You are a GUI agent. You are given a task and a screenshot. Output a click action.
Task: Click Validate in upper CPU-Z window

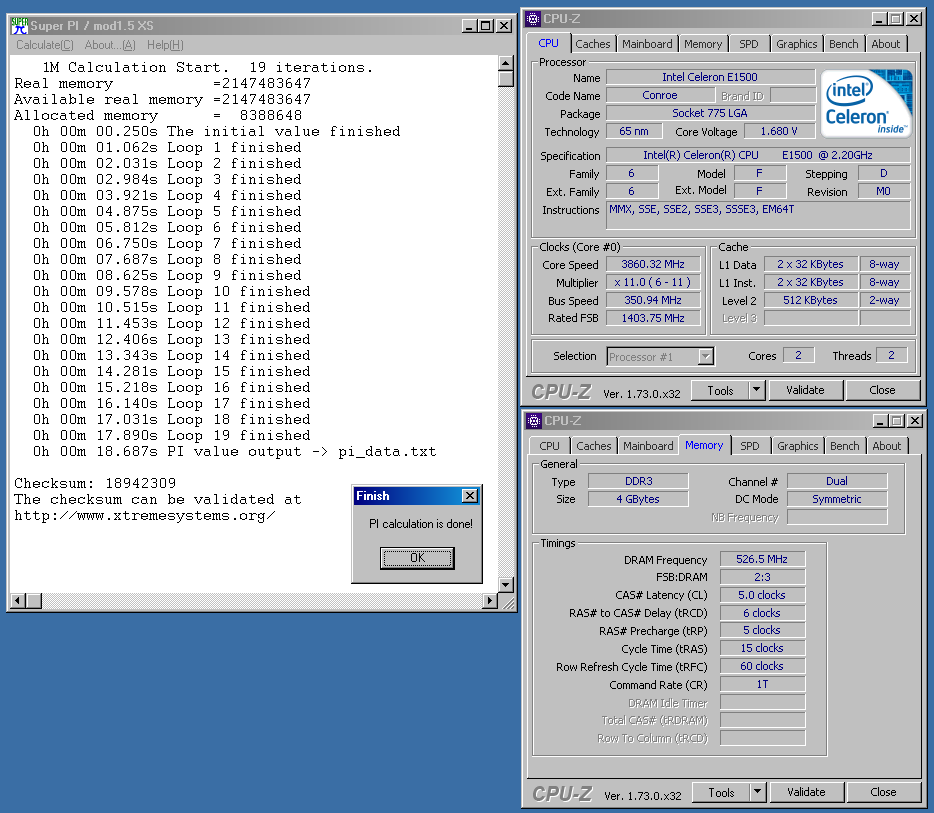(805, 391)
